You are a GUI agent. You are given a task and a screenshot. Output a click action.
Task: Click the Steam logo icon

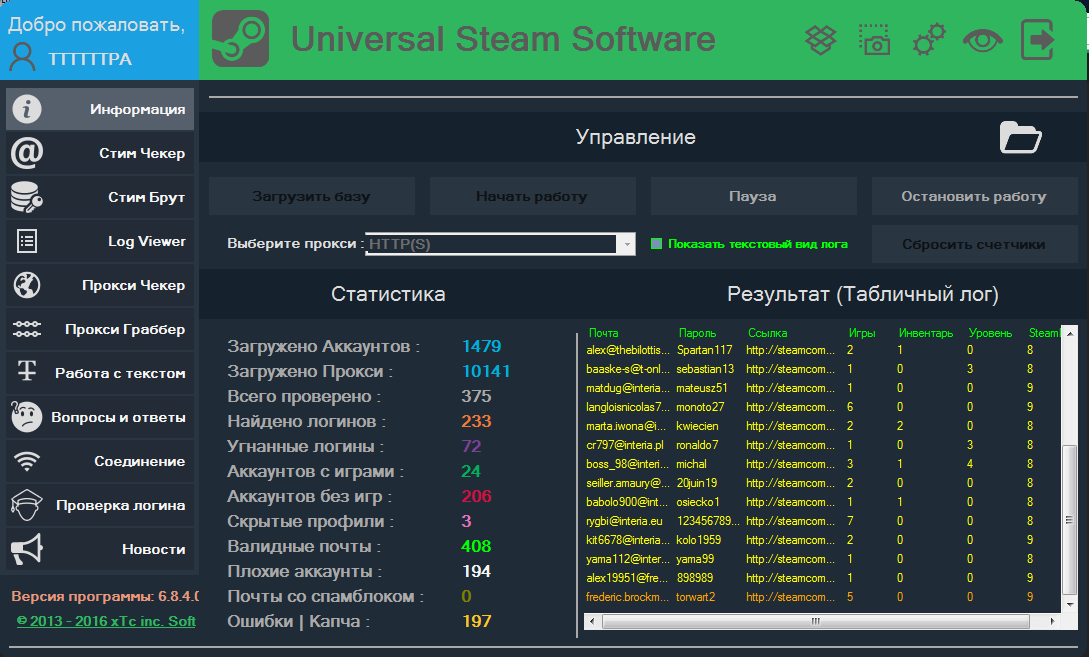(240, 39)
